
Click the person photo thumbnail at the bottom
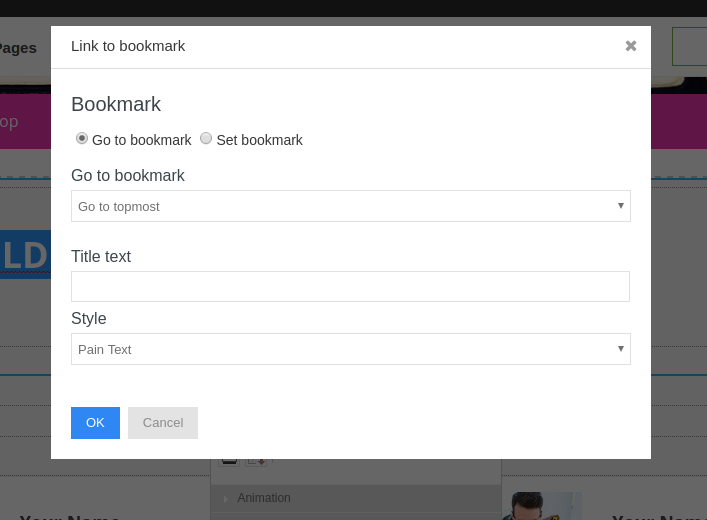pyautogui.click(x=541, y=505)
